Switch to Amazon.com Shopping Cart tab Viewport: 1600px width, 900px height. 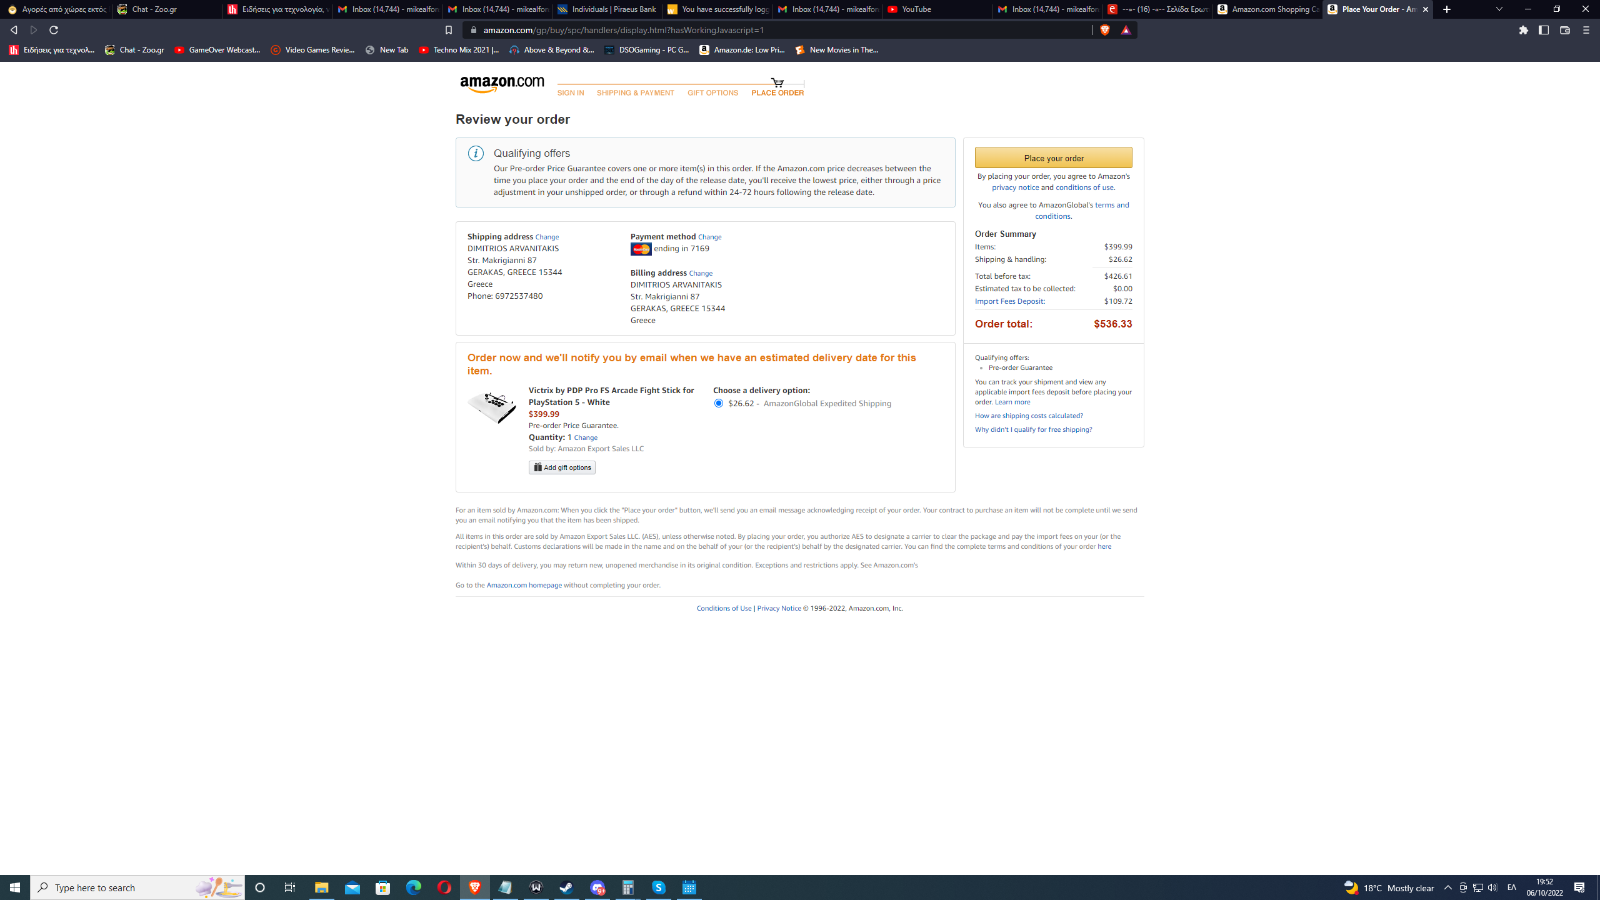(1267, 9)
